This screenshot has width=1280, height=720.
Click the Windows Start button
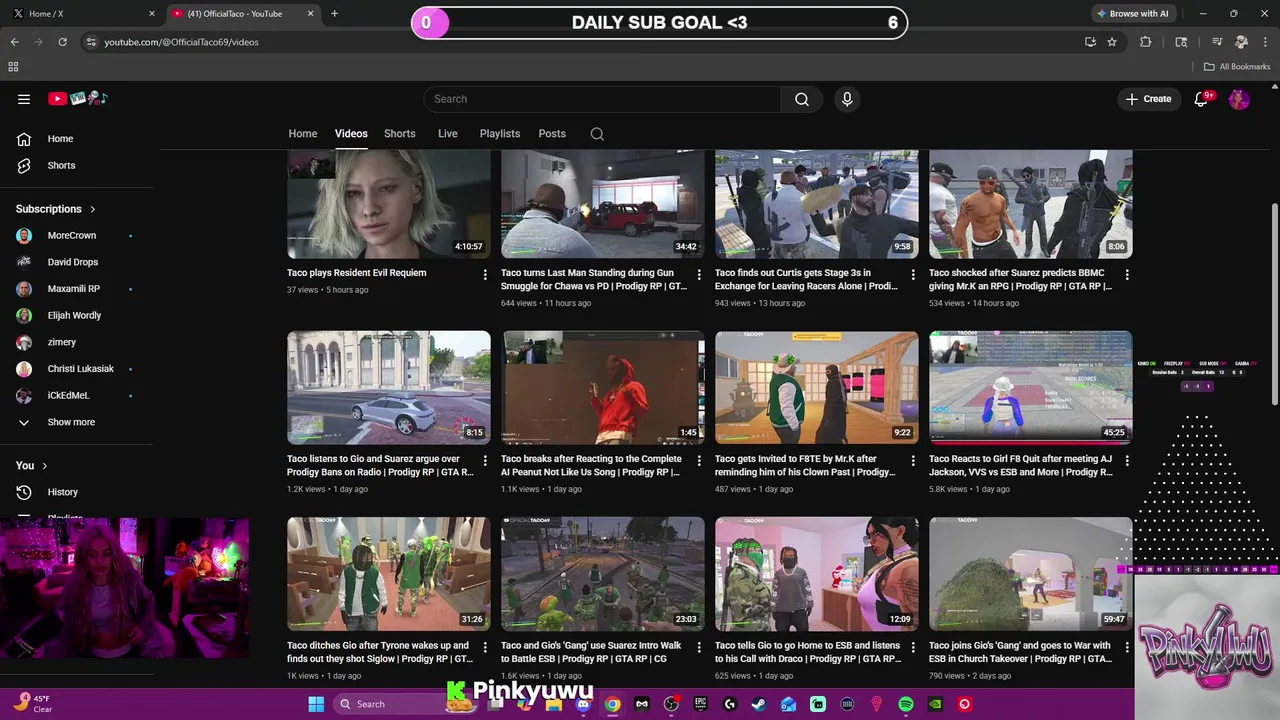tap(316, 704)
